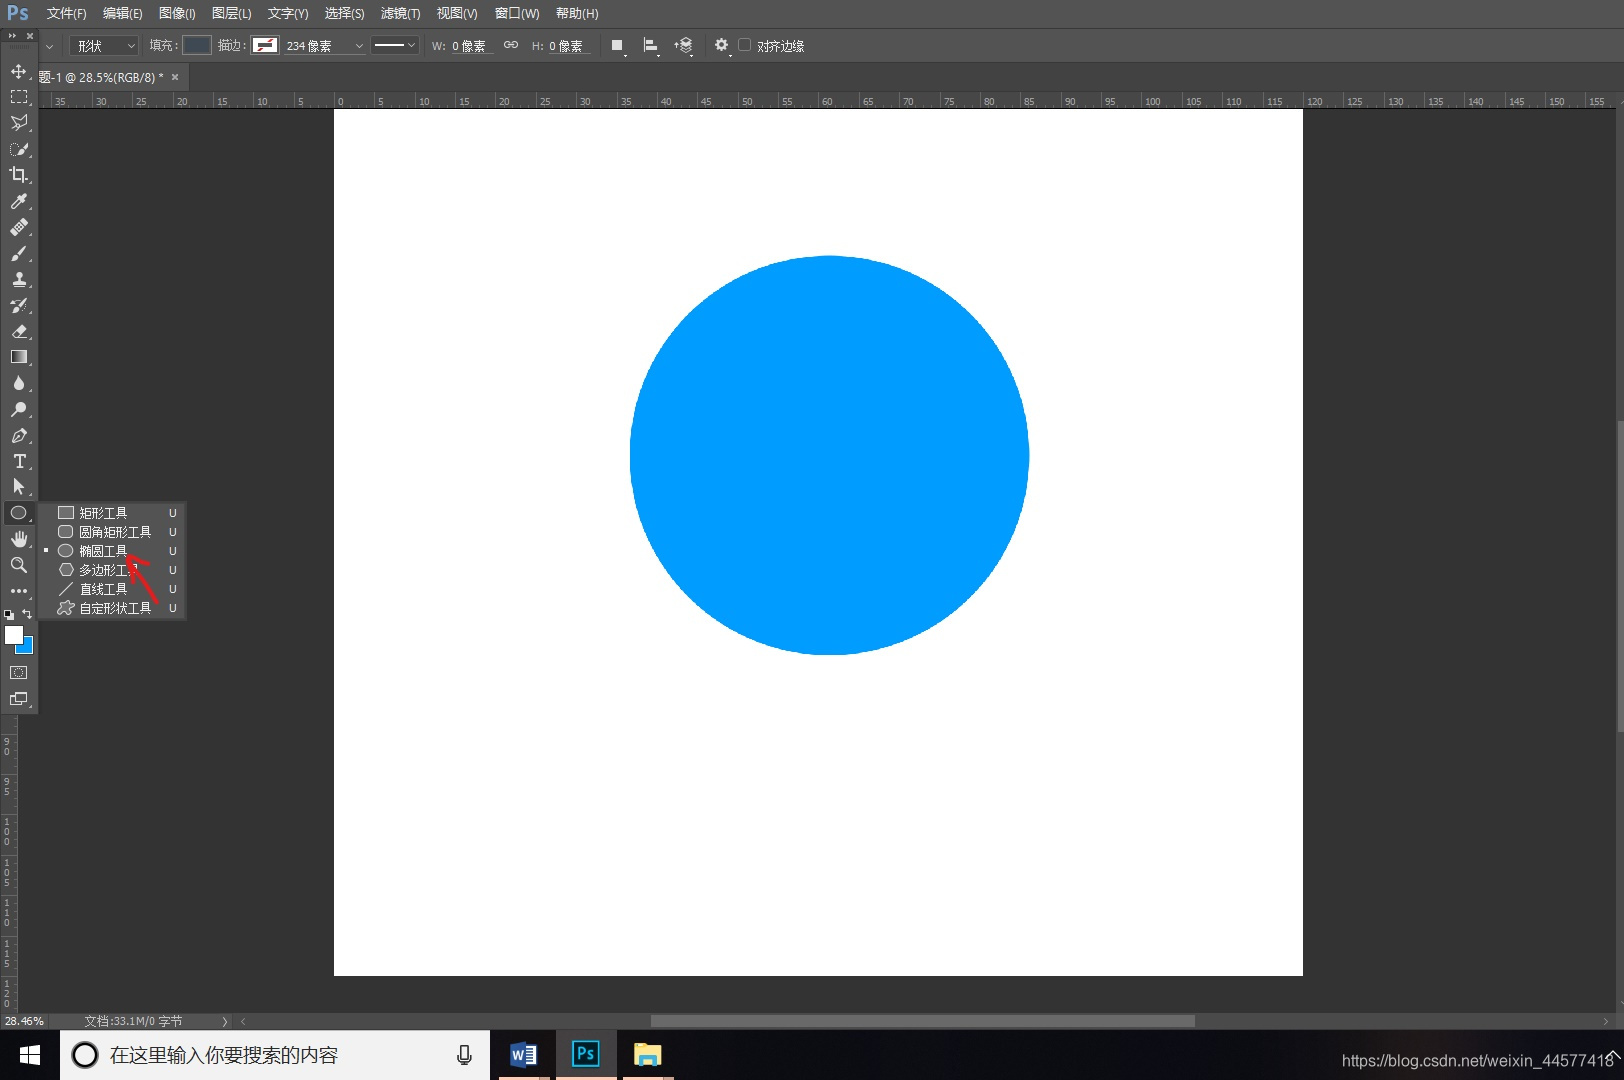Select the Quick Selection tool
Image resolution: width=1624 pixels, height=1080 pixels.
click(x=19, y=149)
